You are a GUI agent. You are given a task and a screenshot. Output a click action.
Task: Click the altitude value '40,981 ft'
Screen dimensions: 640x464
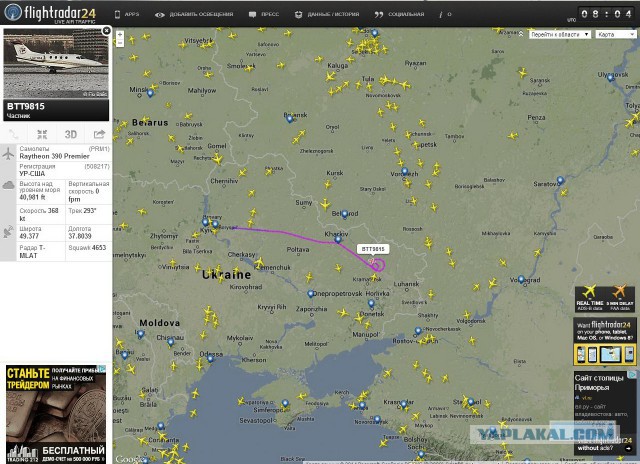tap(32, 198)
